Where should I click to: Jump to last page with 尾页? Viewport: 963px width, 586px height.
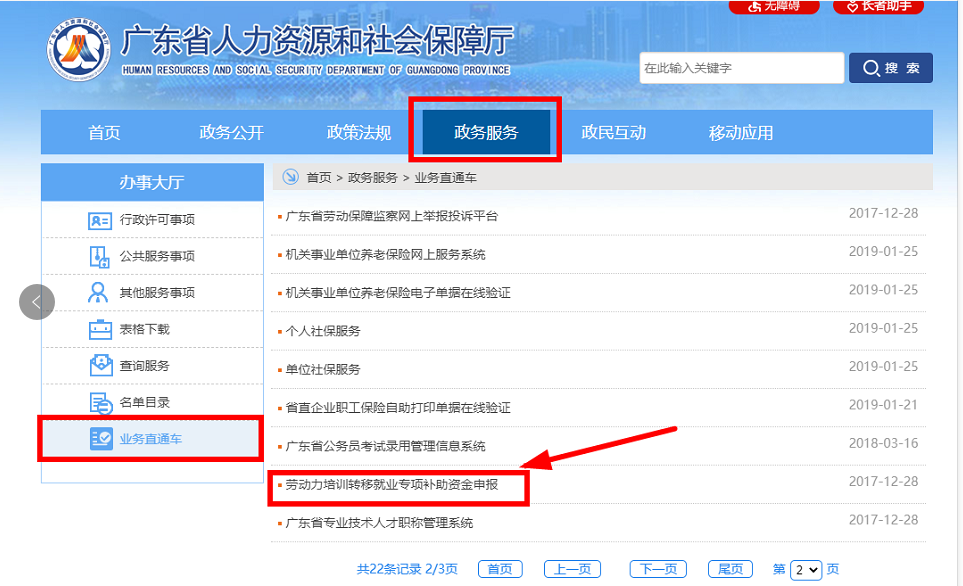(x=730, y=569)
